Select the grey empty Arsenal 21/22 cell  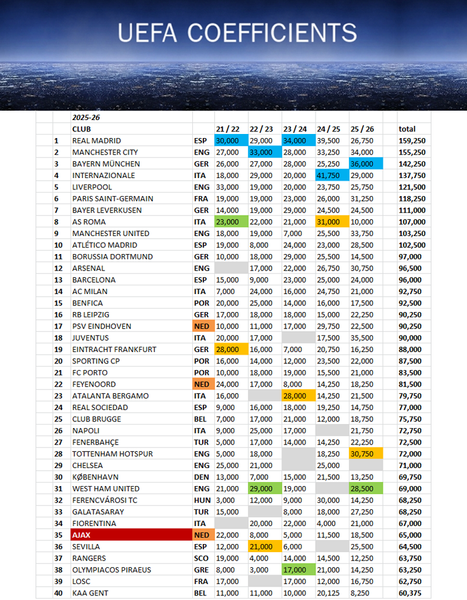231,268
